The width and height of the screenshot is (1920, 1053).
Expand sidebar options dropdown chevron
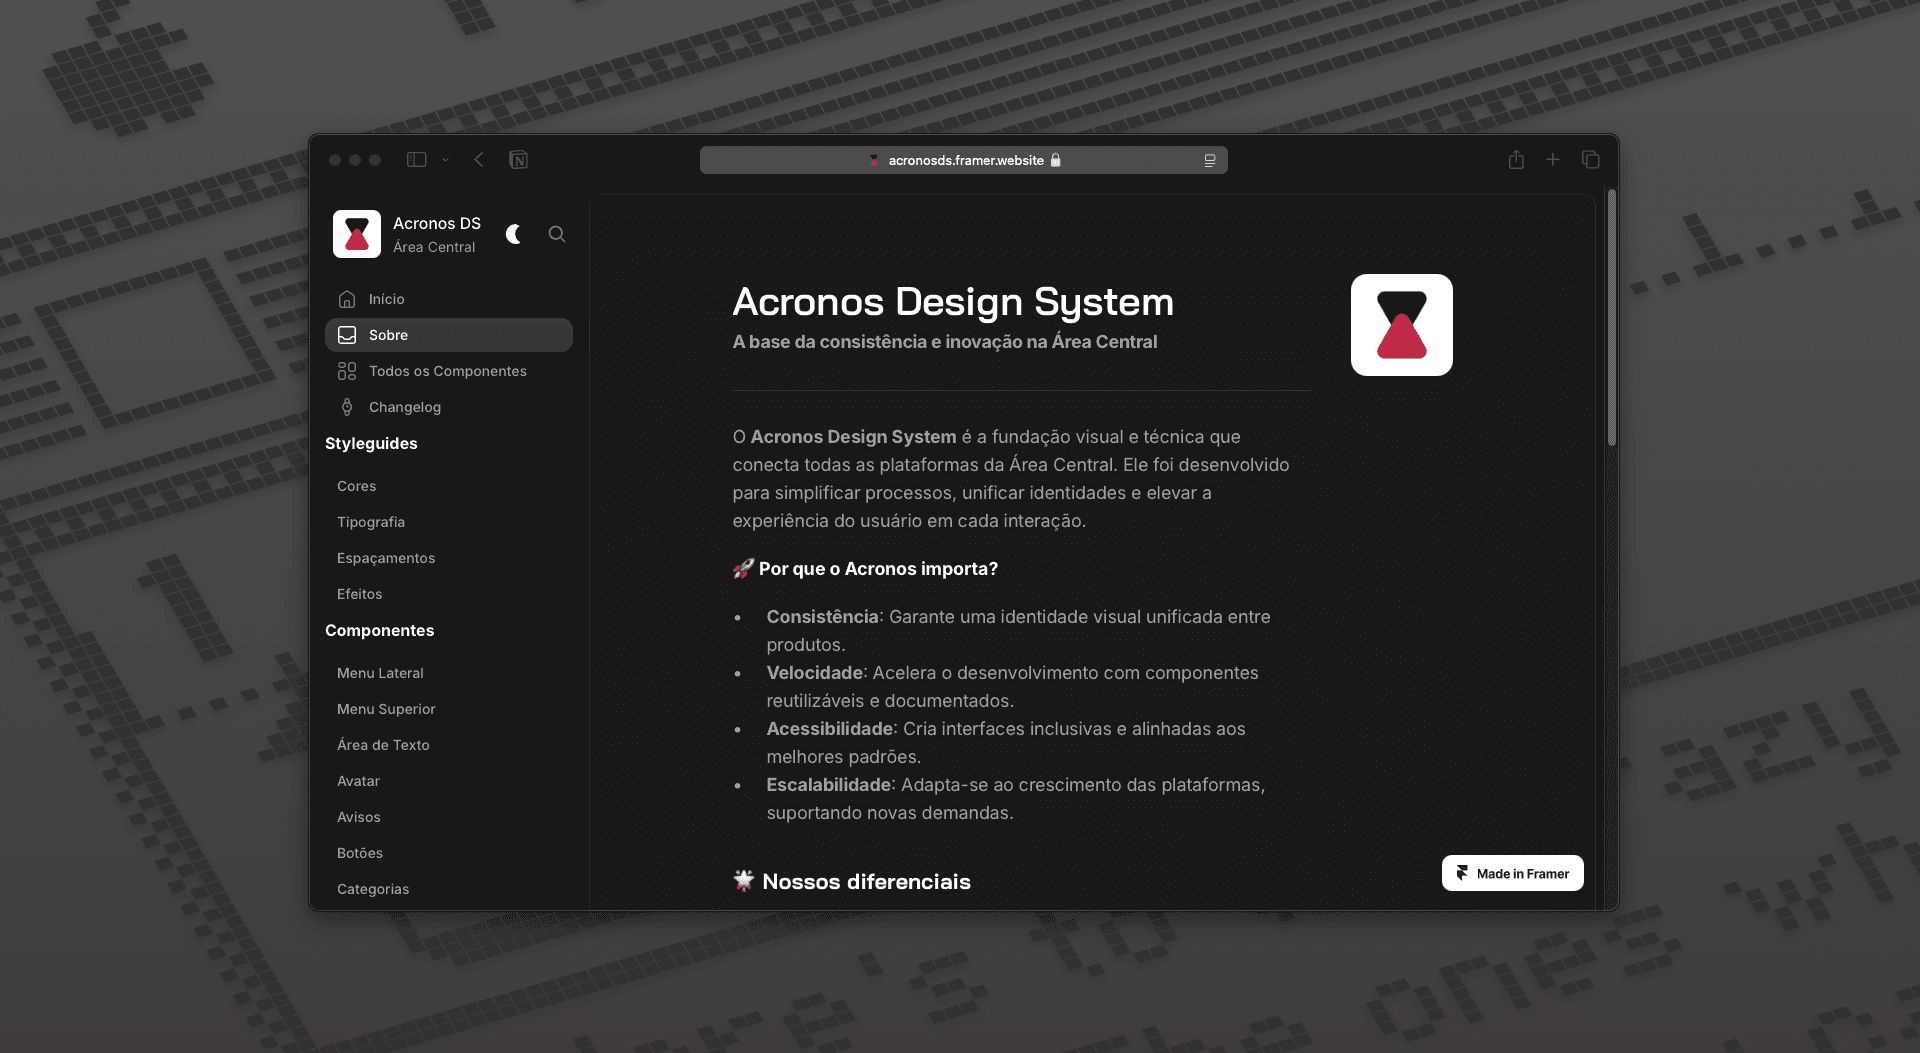pos(446,160)
